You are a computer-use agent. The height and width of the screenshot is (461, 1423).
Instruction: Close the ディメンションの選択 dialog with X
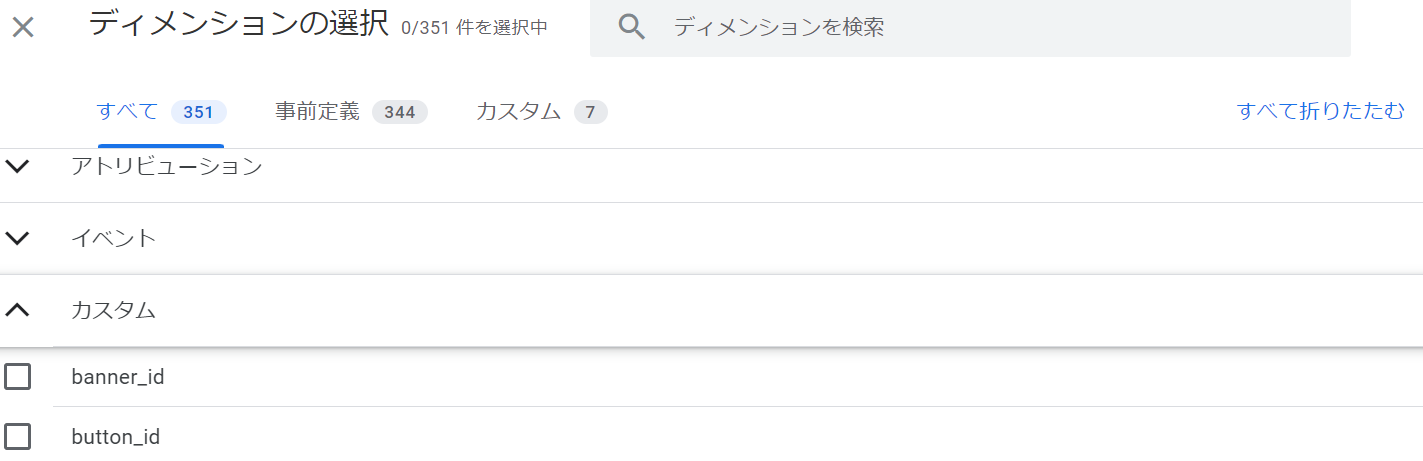coord(23,27)
